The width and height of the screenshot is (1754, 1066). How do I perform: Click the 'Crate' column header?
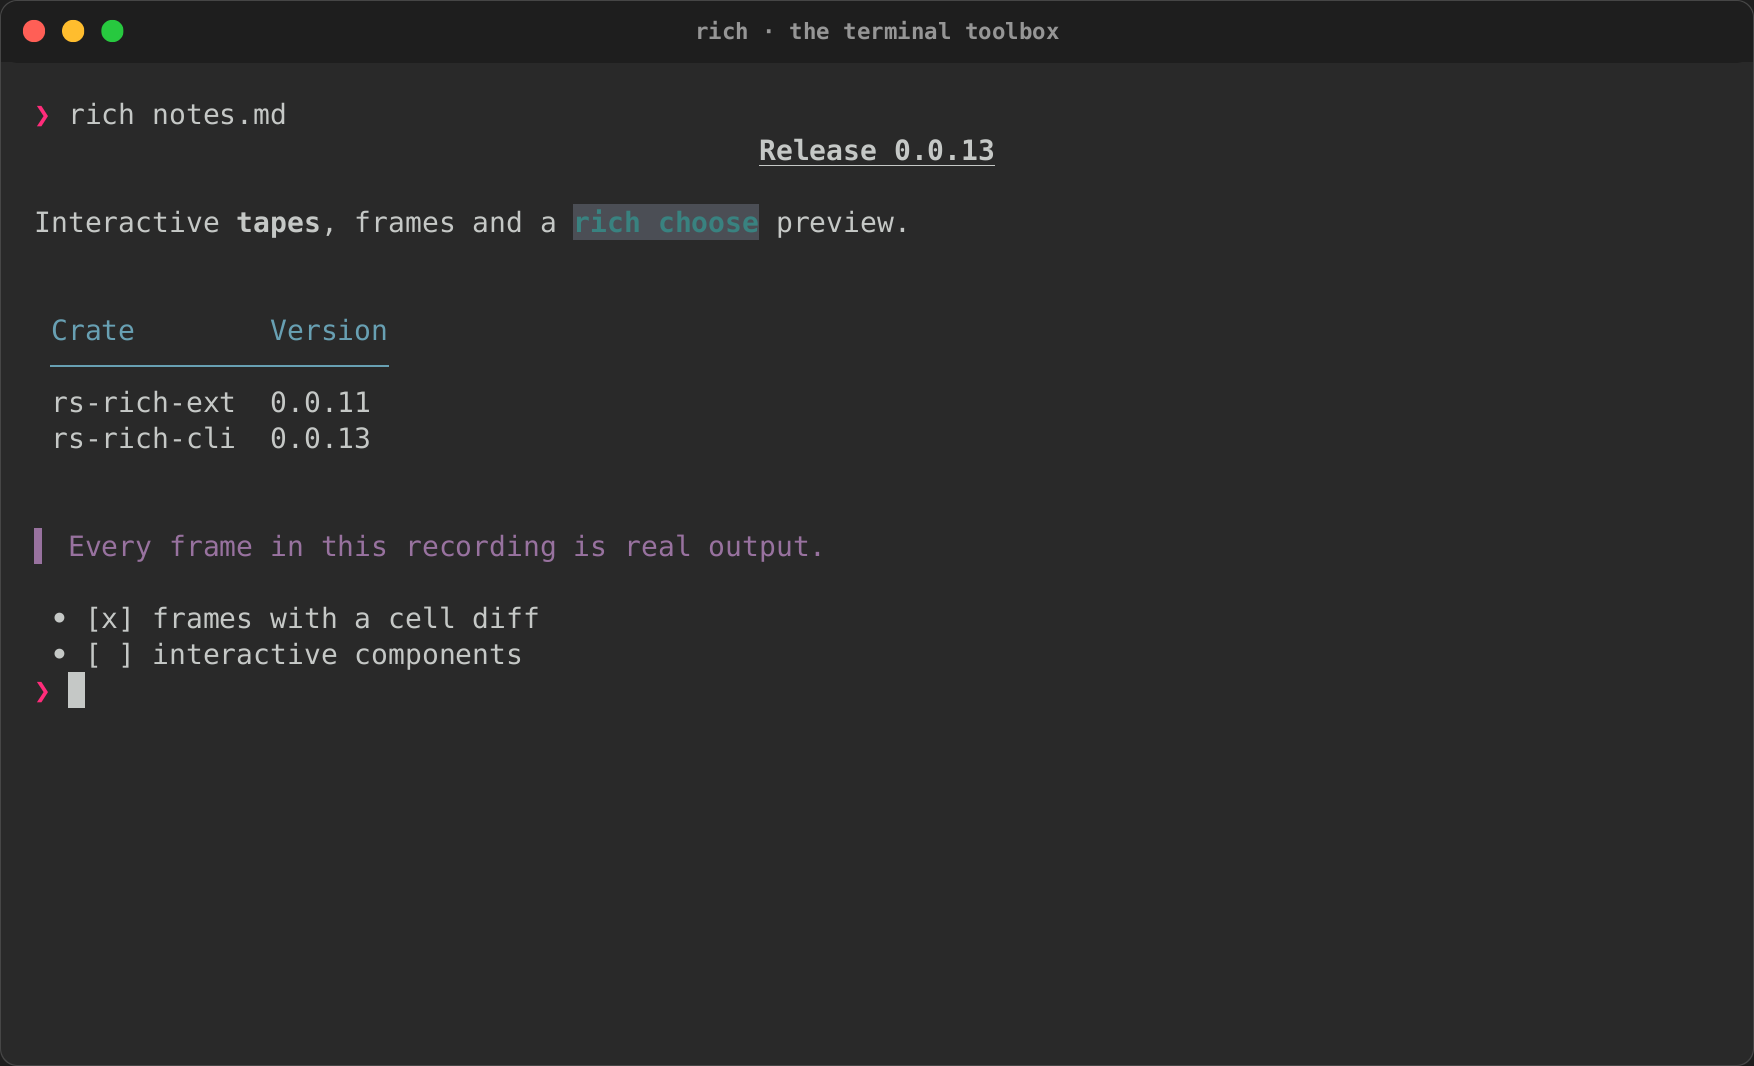pos(93,331)
